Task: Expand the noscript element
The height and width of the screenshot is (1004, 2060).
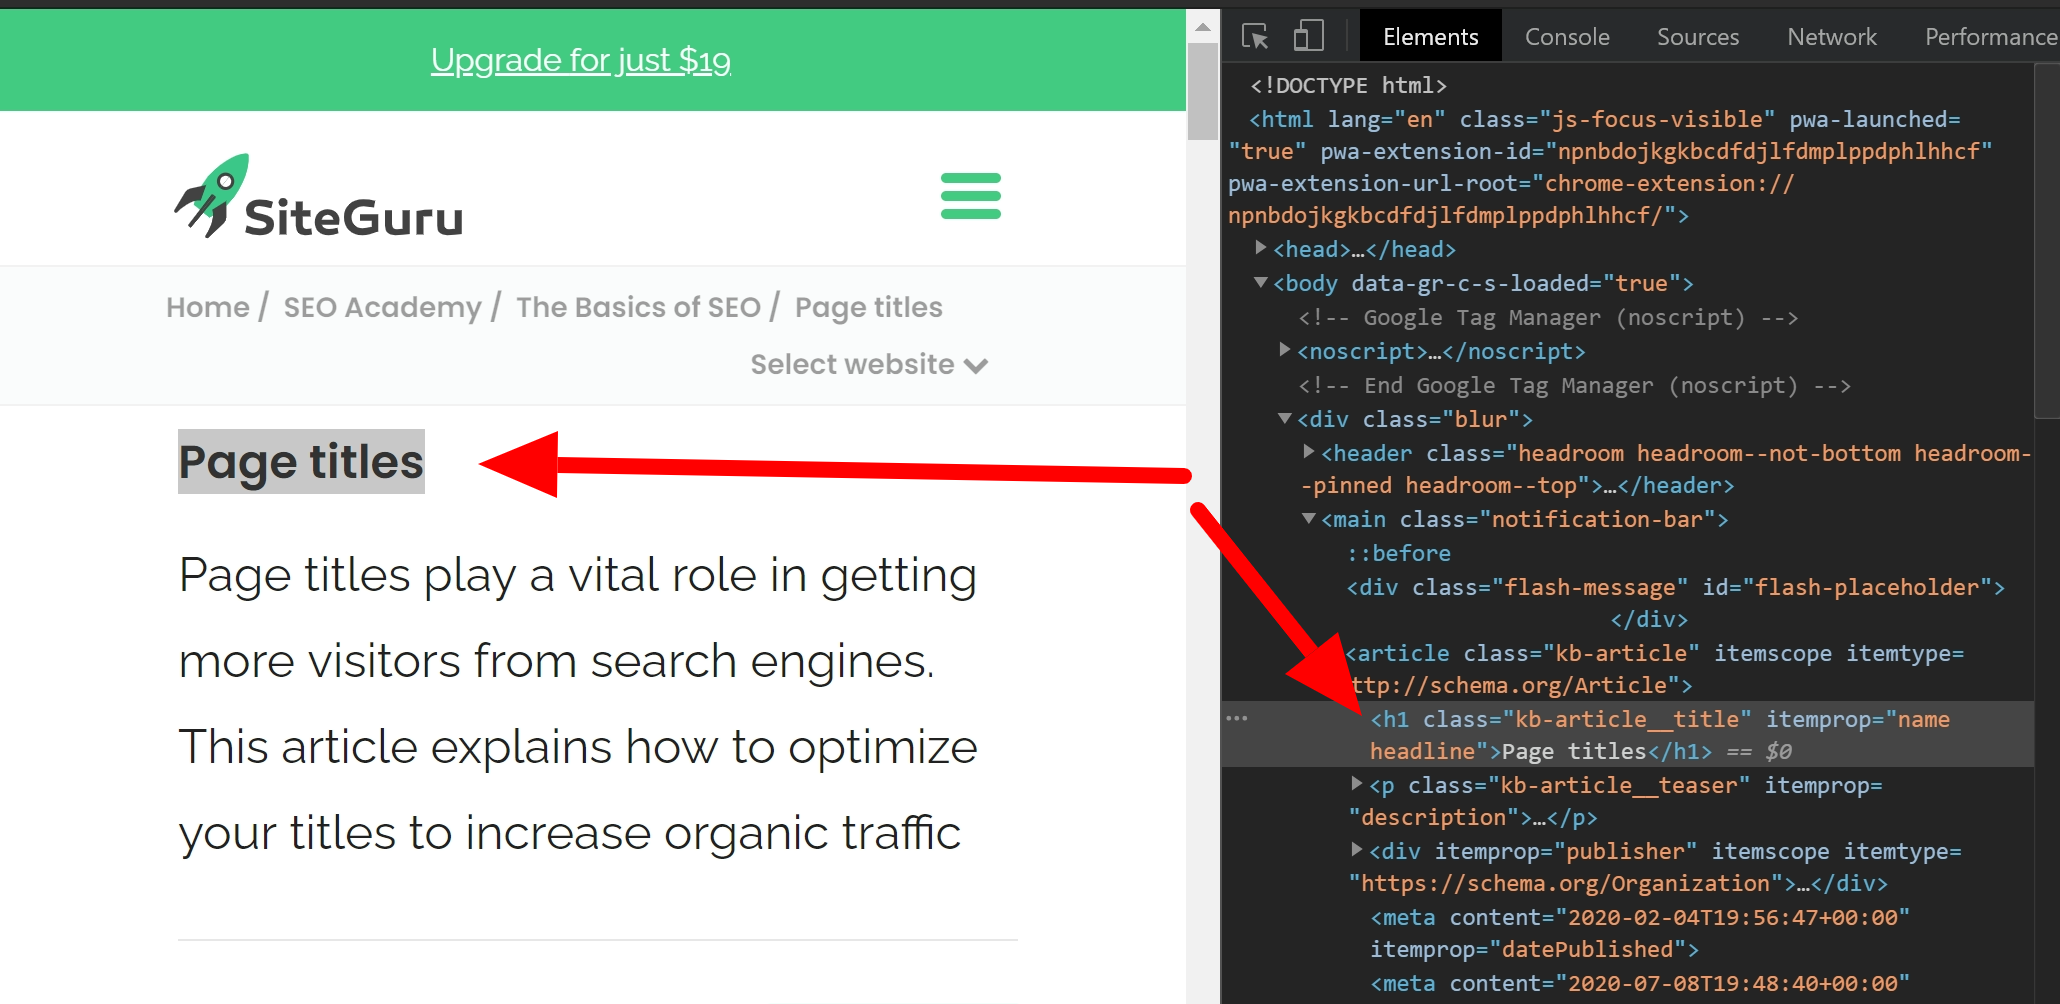Action: coord(1285,350)
